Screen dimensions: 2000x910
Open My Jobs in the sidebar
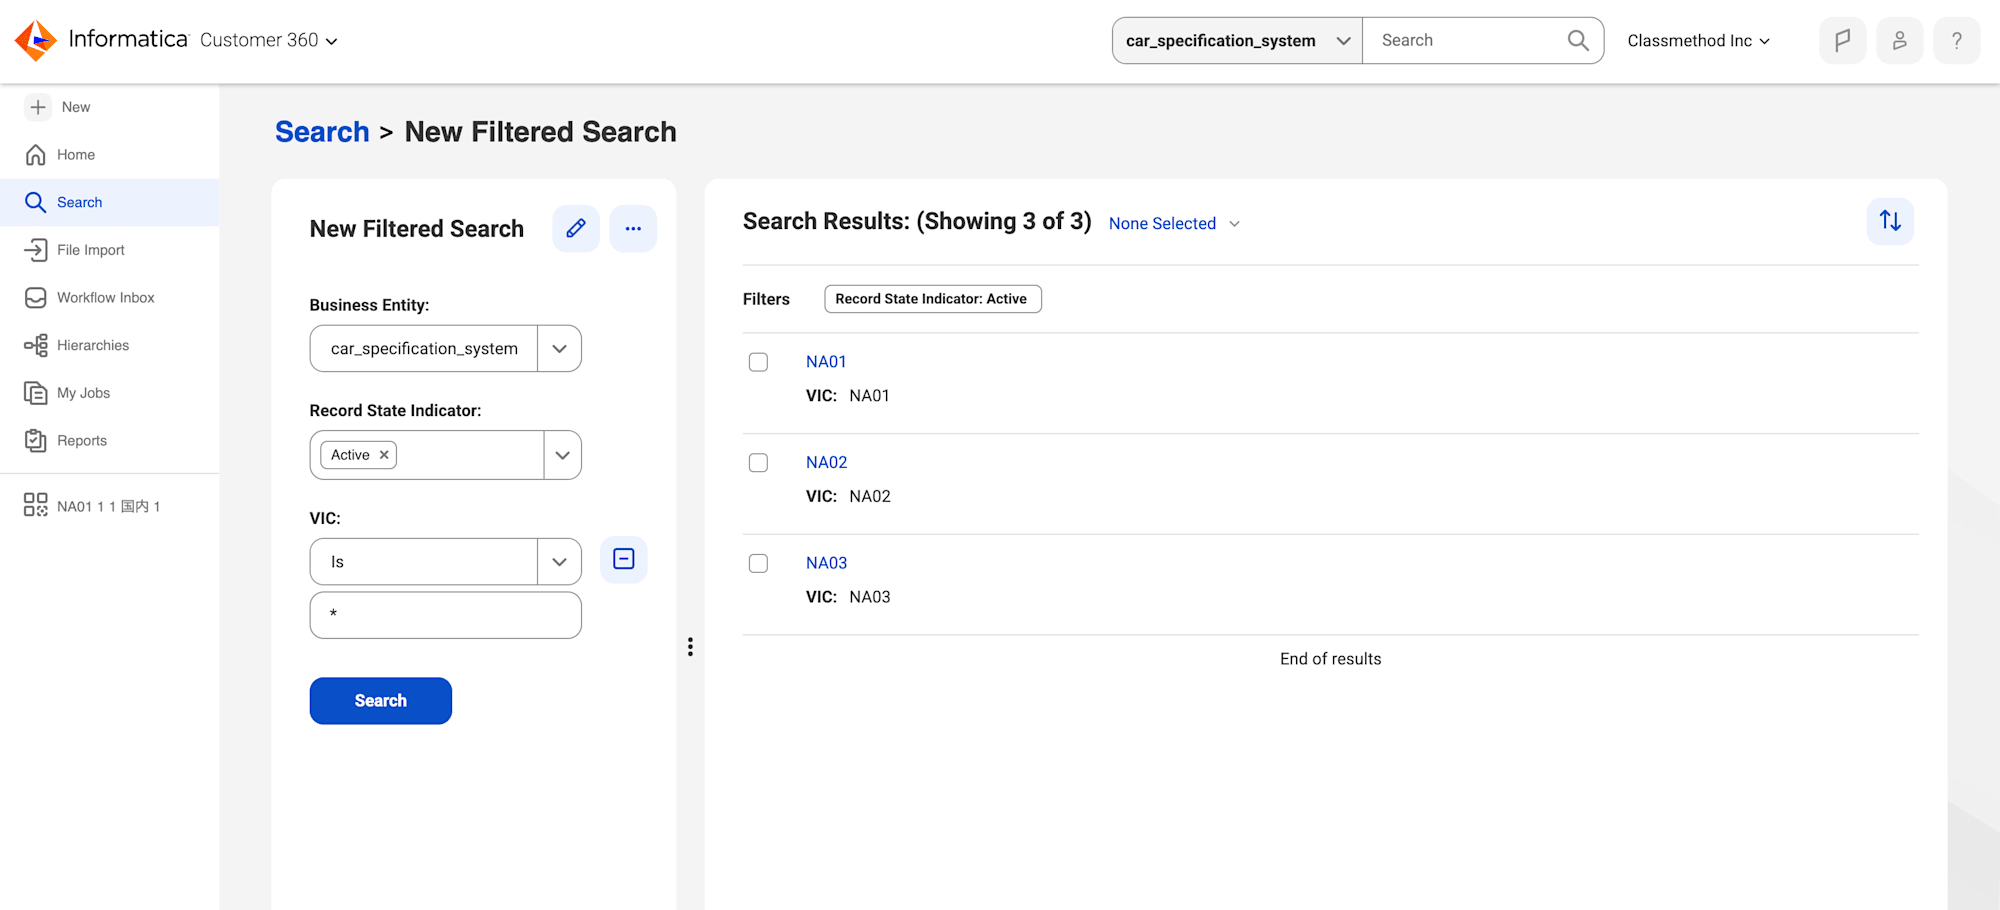pos(84,393)
